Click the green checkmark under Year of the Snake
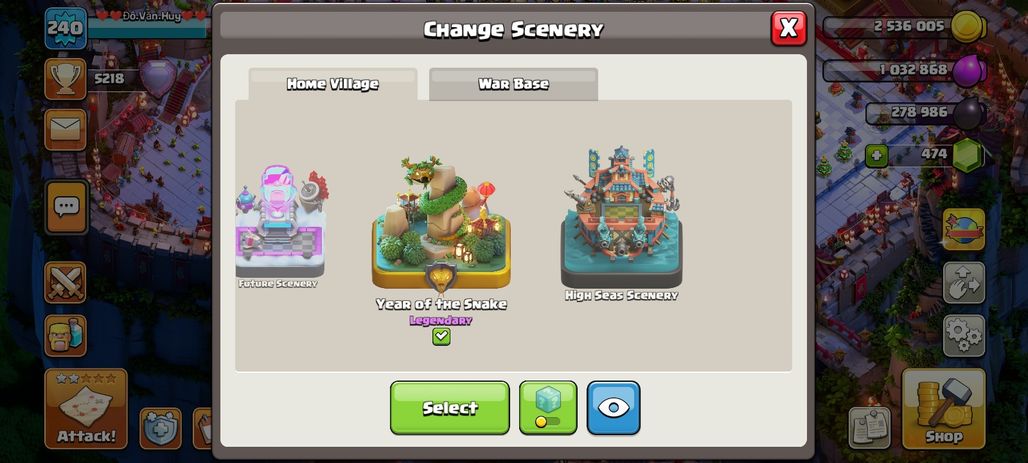The height and width of the screenshot is (463, 1028). 441,336
